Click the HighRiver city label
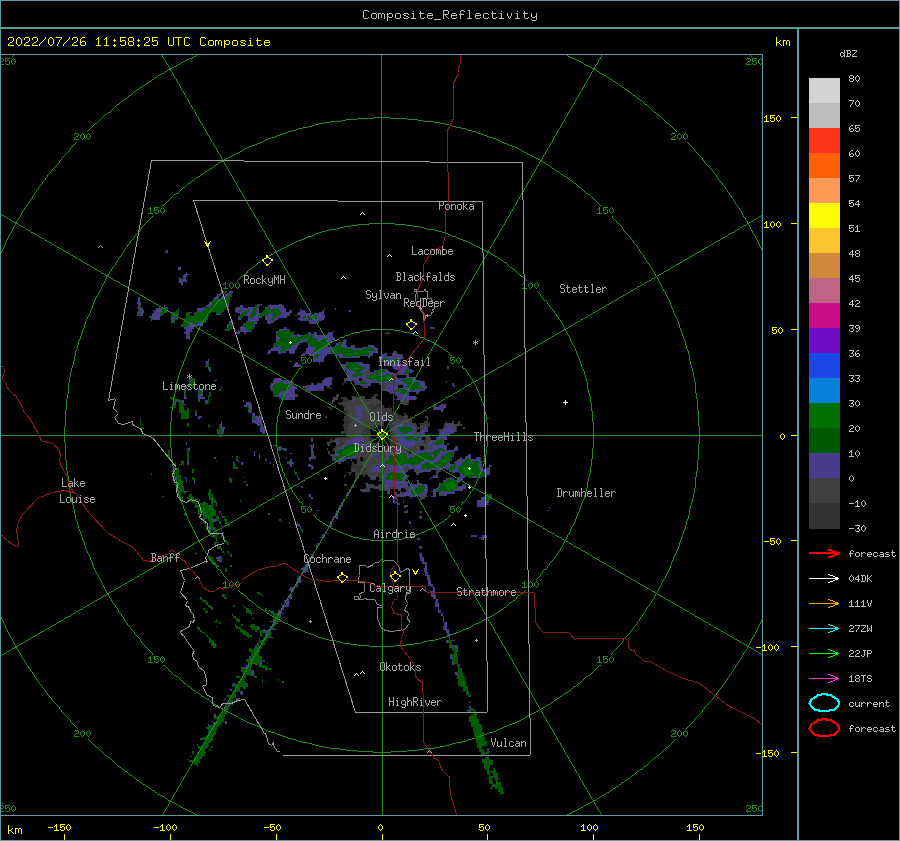 point(415,702)
